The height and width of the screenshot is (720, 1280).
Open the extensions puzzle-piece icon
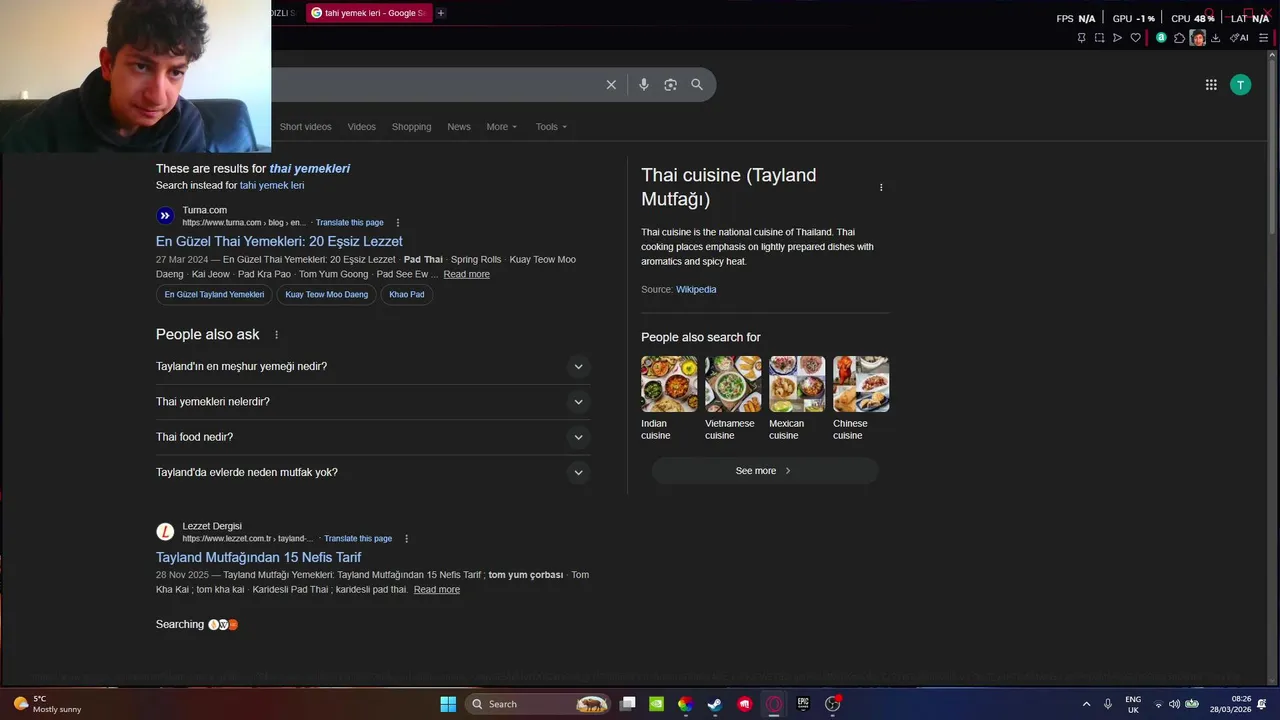point(1179,38)
